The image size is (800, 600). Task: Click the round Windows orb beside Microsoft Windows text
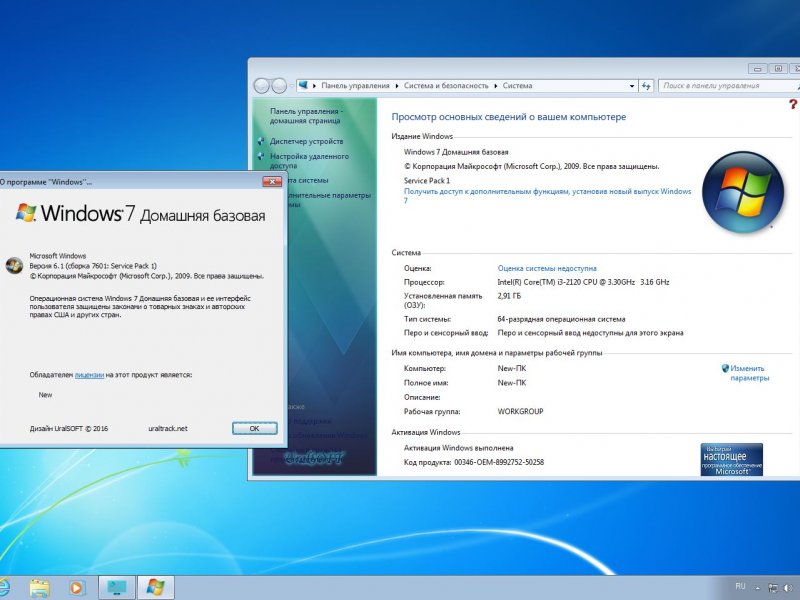[x=14, y=265]
